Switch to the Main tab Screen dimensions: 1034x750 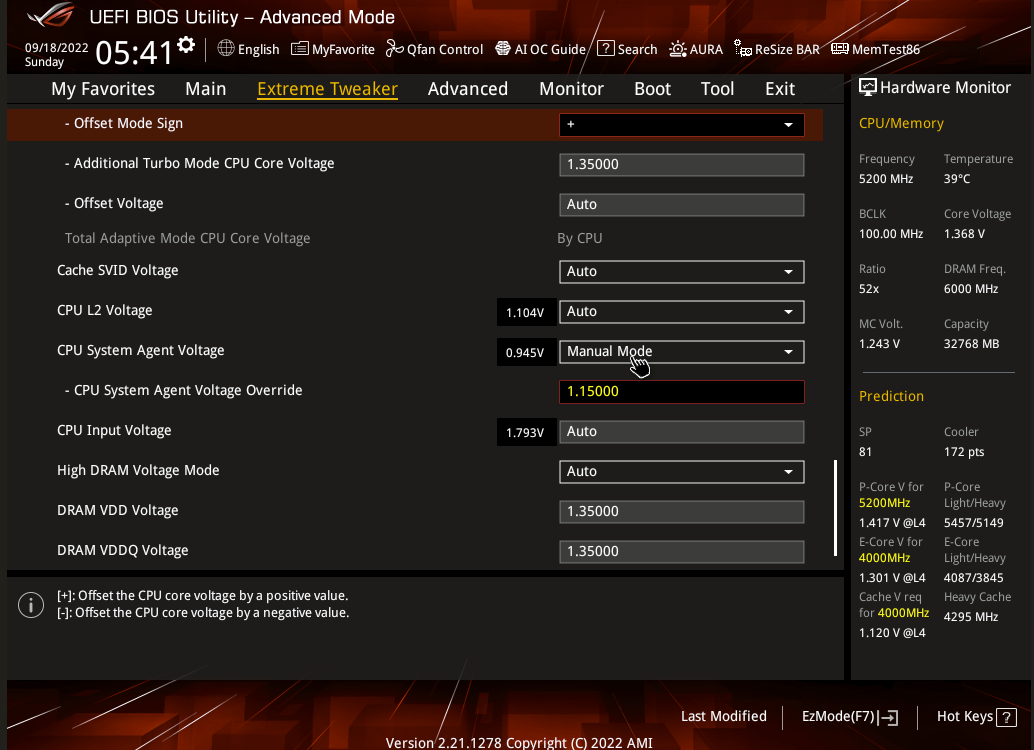206,89
